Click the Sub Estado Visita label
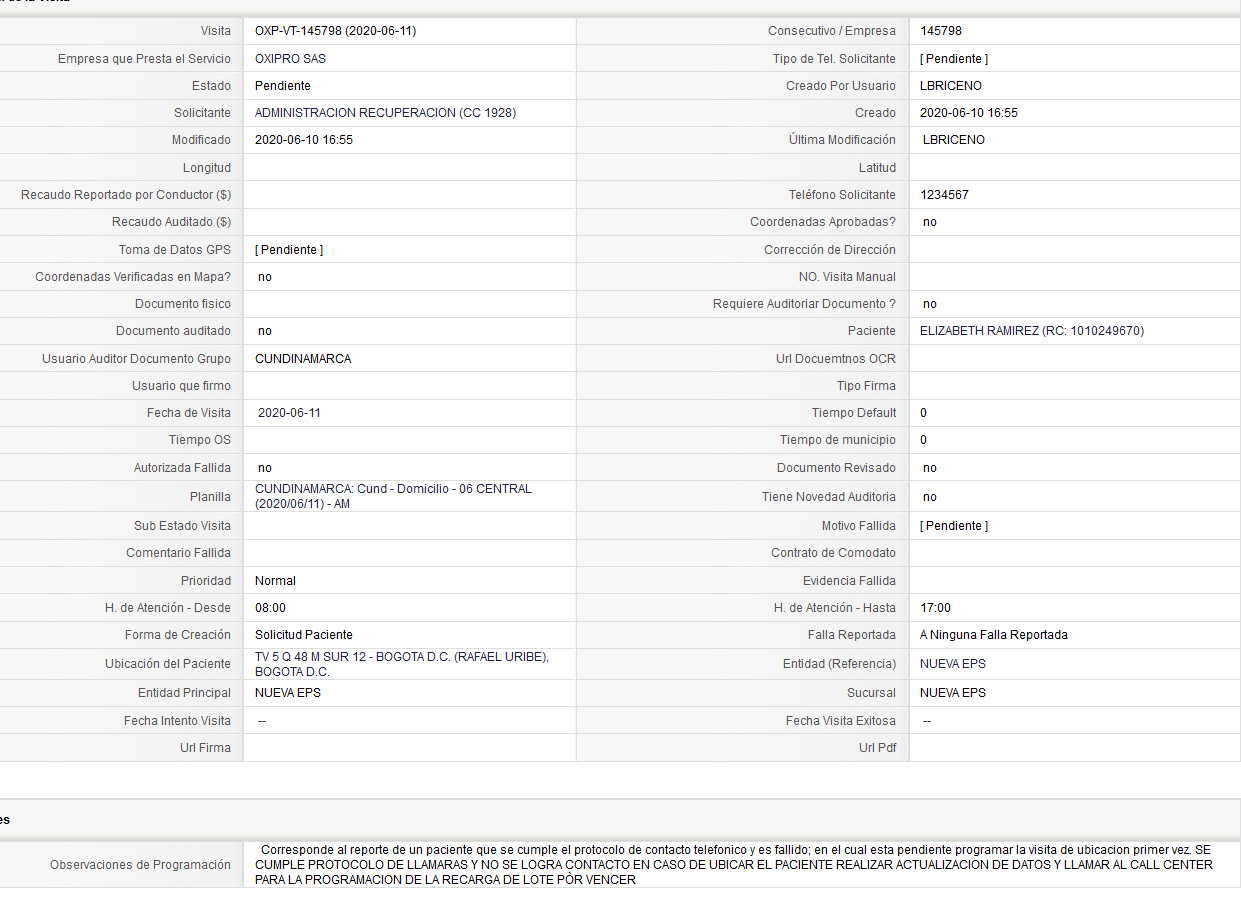Screen dimensions: 1241x910 click(x=182, y=526)
